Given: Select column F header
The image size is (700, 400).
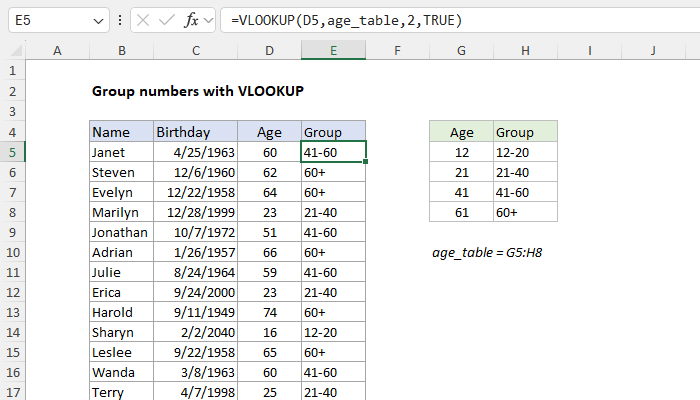Looking at the screenshot, I should 397,50.
